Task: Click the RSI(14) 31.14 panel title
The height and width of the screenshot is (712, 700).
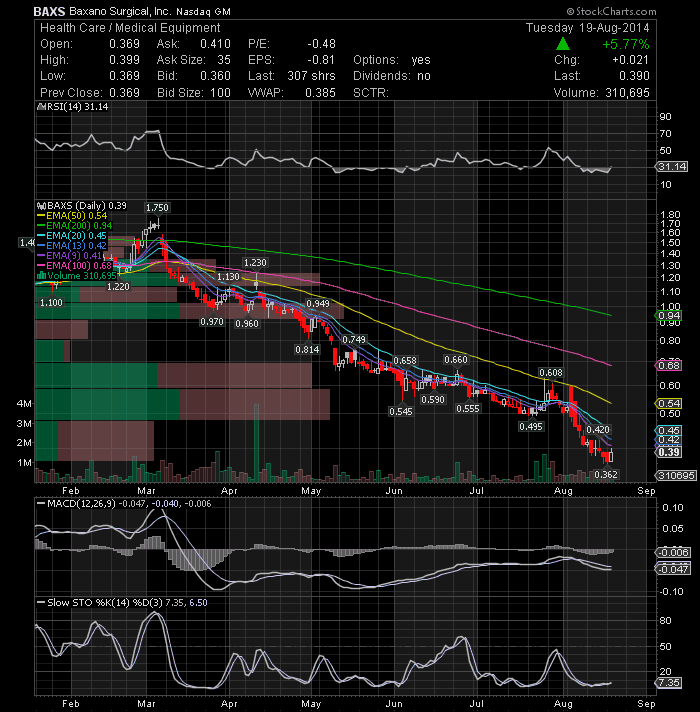Action: pyautogui.click(x=77, y=107)
